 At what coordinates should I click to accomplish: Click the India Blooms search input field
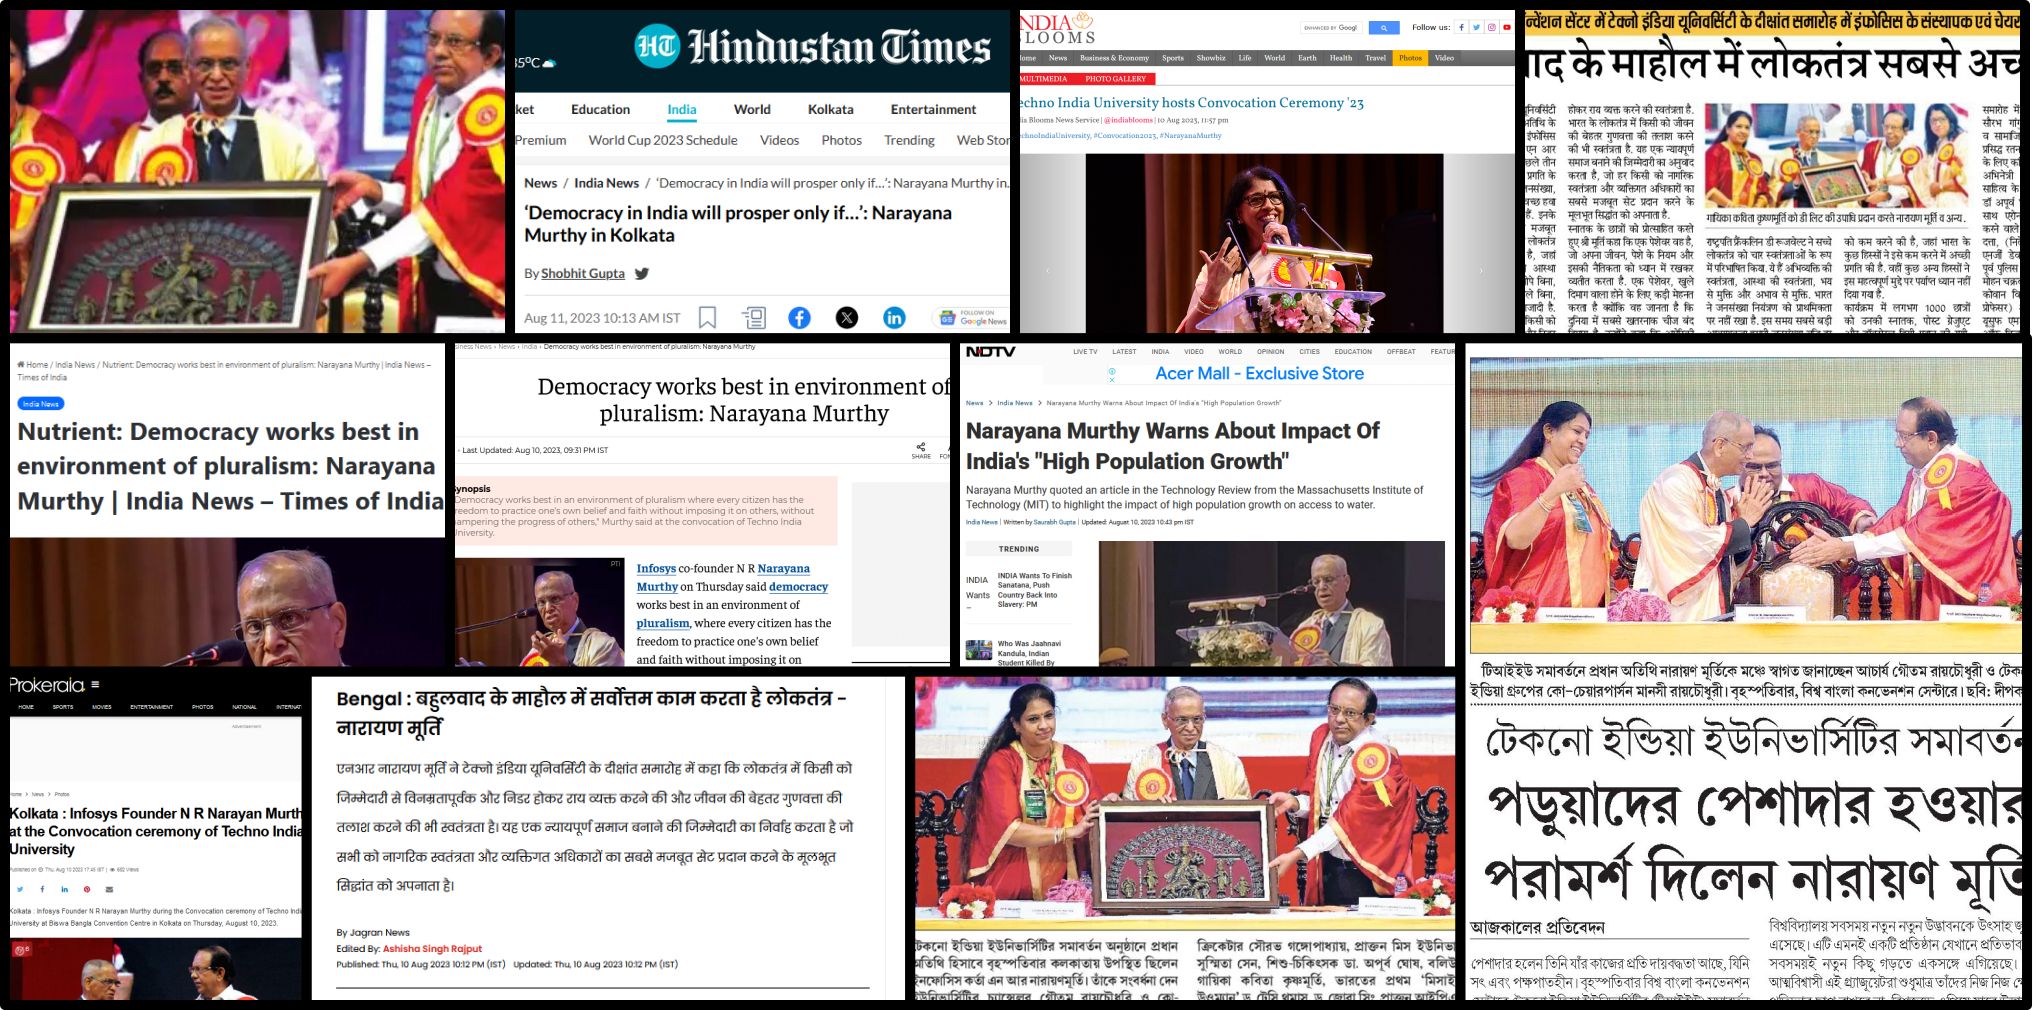[1330, 28]
